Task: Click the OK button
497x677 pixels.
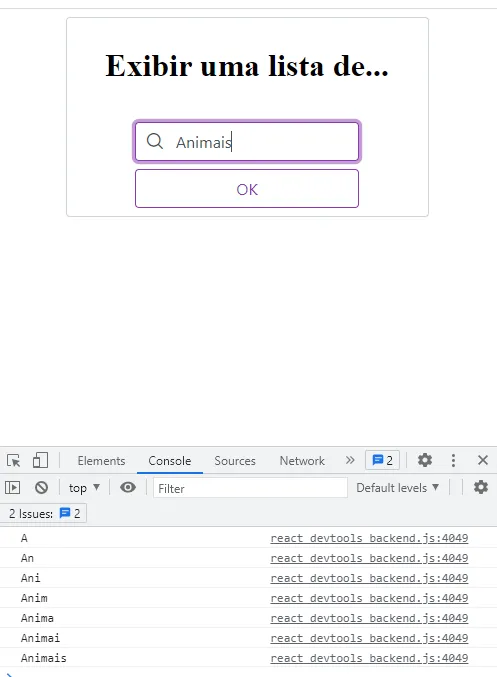Action: tap(247, 189)
